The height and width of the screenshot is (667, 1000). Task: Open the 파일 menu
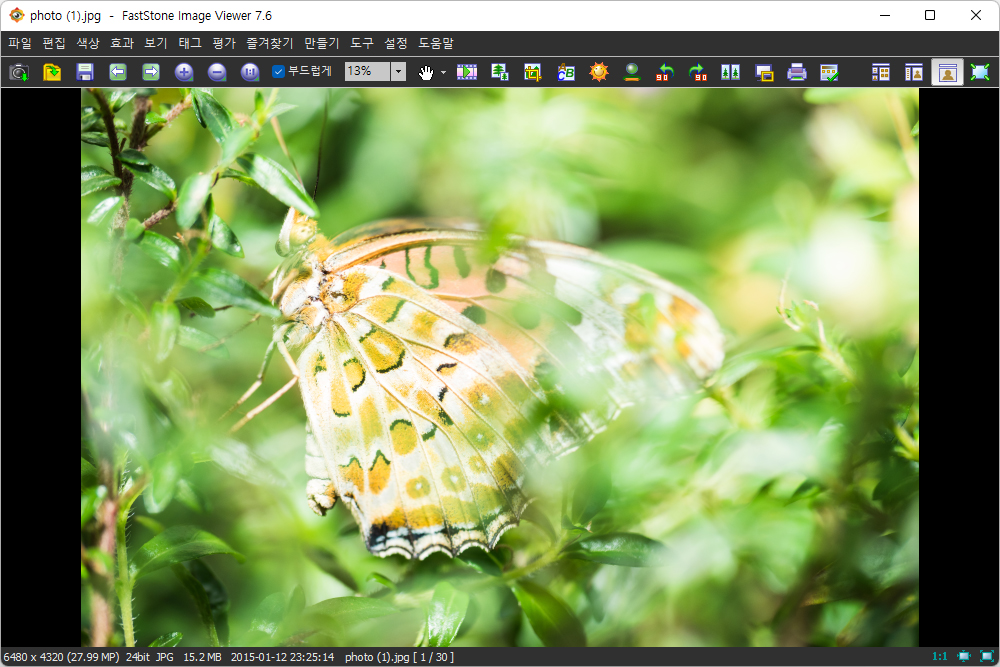[20, 43]
